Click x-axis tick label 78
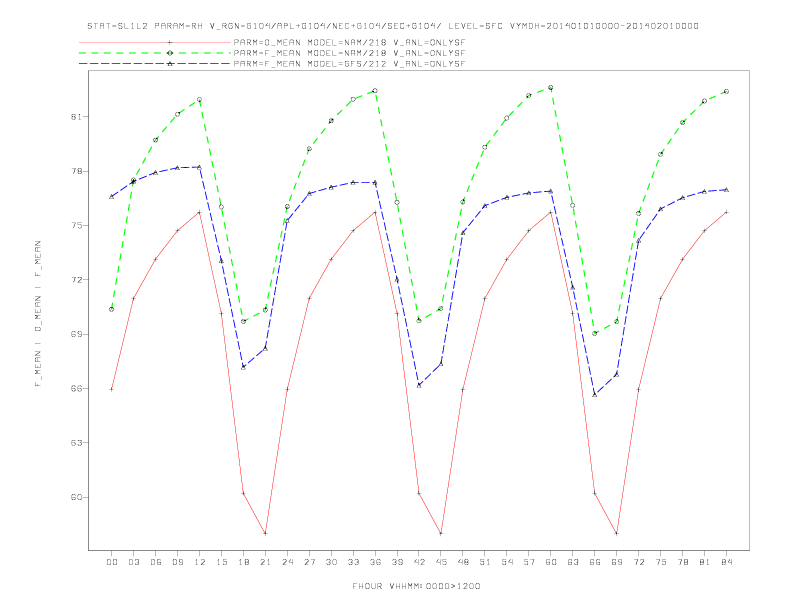The image size is (792, 612). [682, 562]
